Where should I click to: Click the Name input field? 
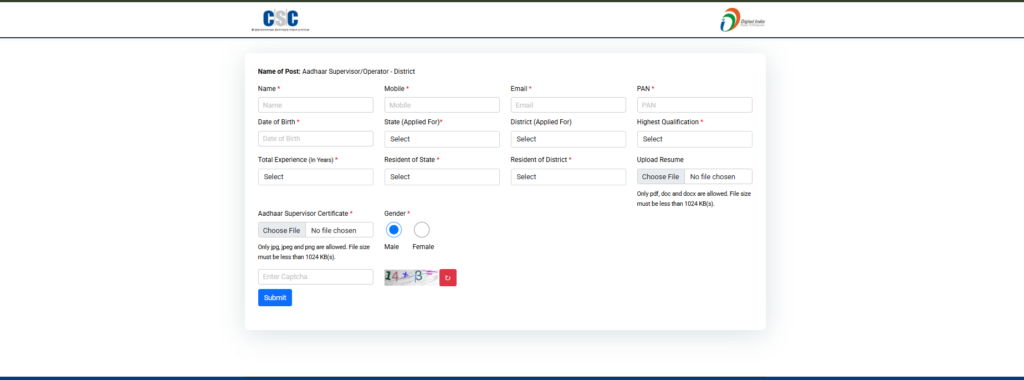pos(315,105)
